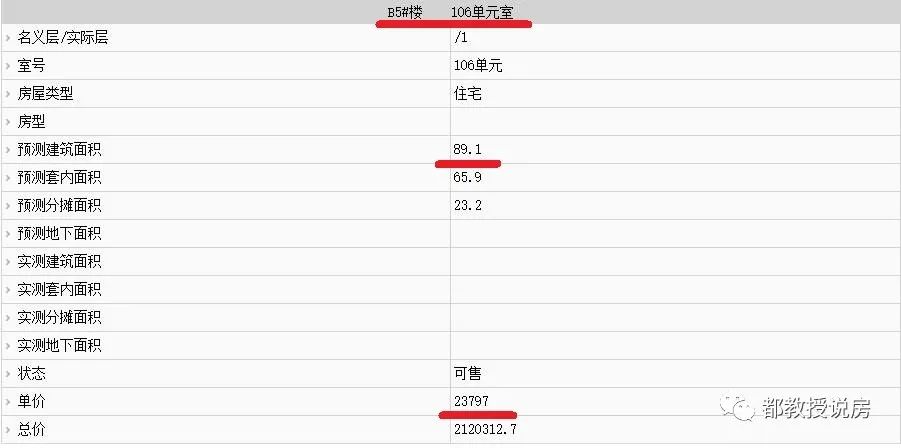The image size is (901, 448).
Task: Click the chevron beside 名义层/实际层
Action: coord(8,38)
